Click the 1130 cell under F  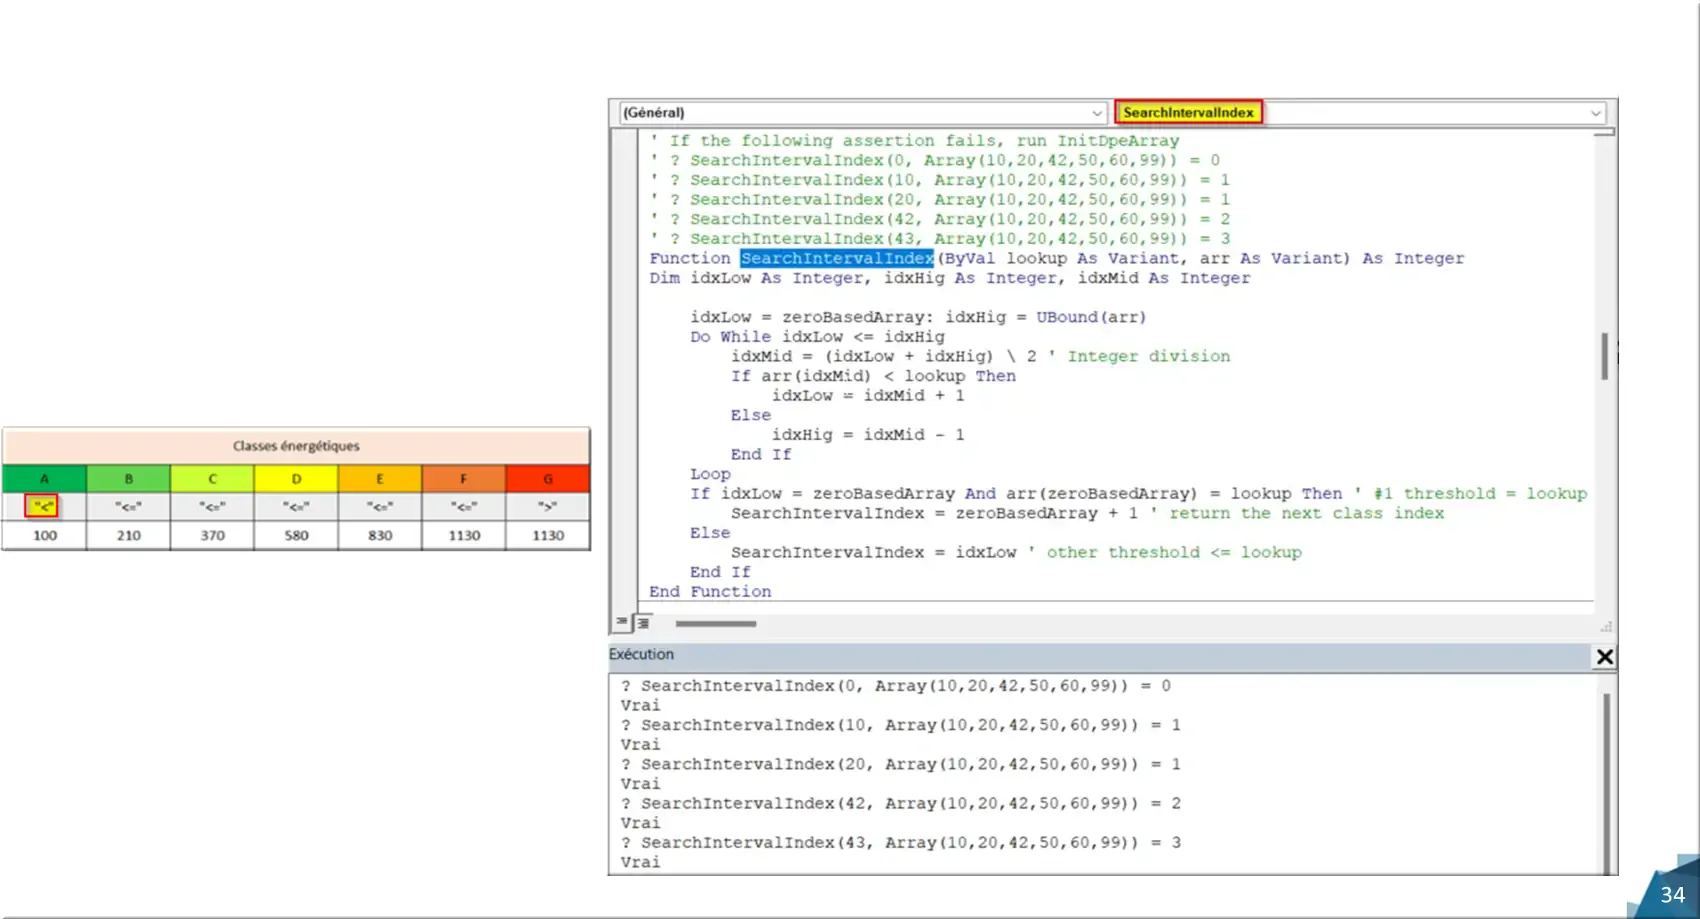(x=464, y=535)
